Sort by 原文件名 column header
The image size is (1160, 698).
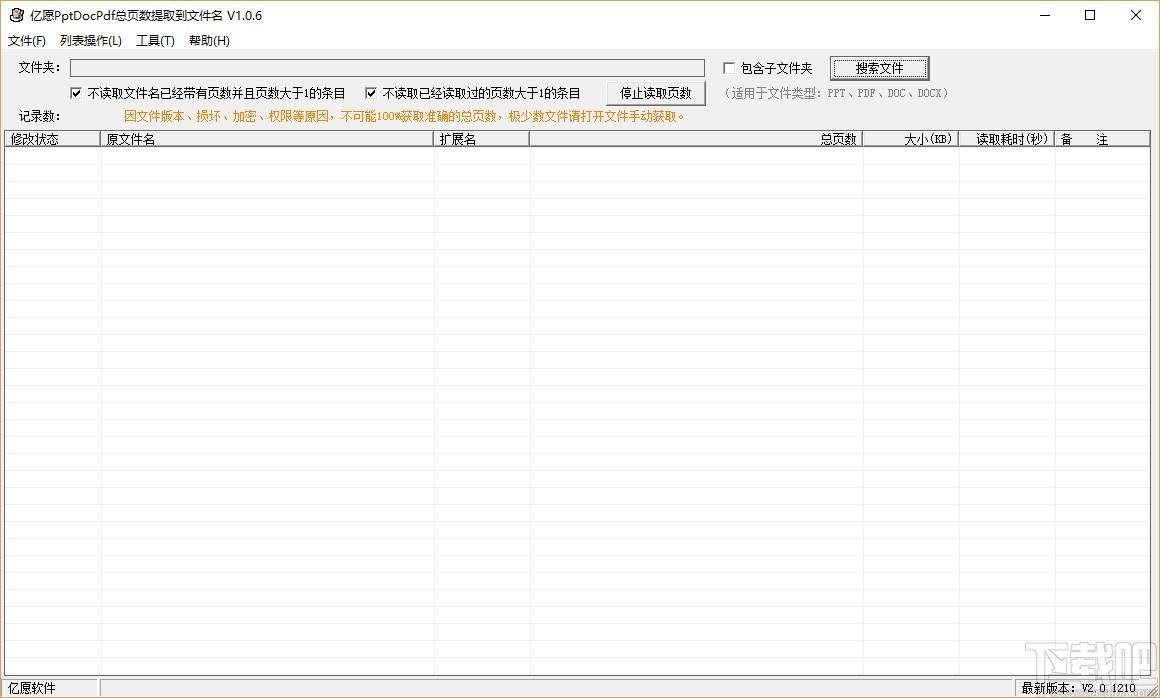coord(267,139)
